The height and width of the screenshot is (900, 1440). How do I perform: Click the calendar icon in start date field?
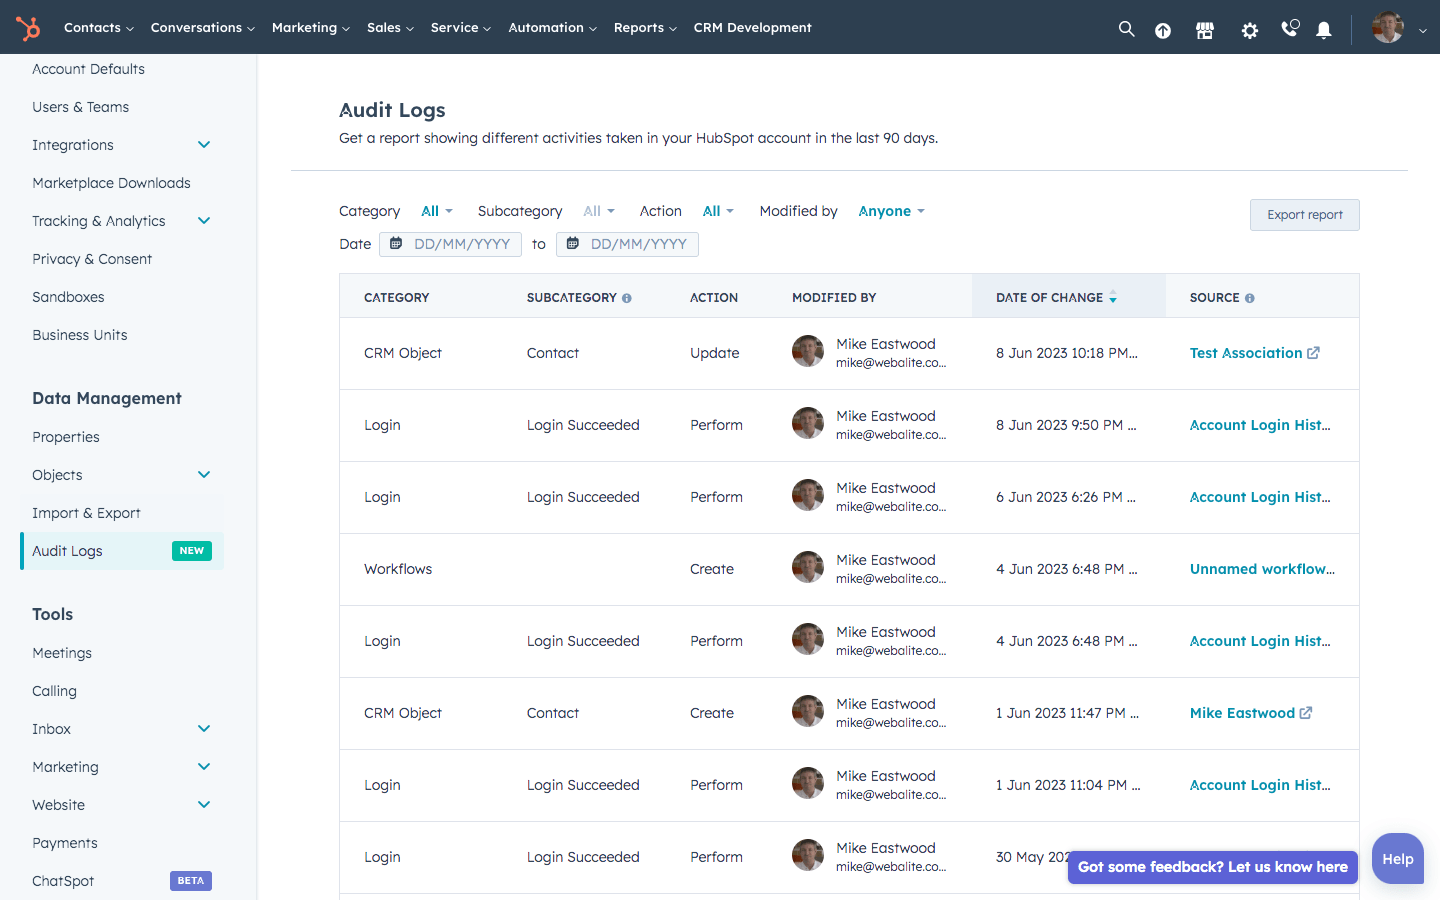click(x=396, y=244)
